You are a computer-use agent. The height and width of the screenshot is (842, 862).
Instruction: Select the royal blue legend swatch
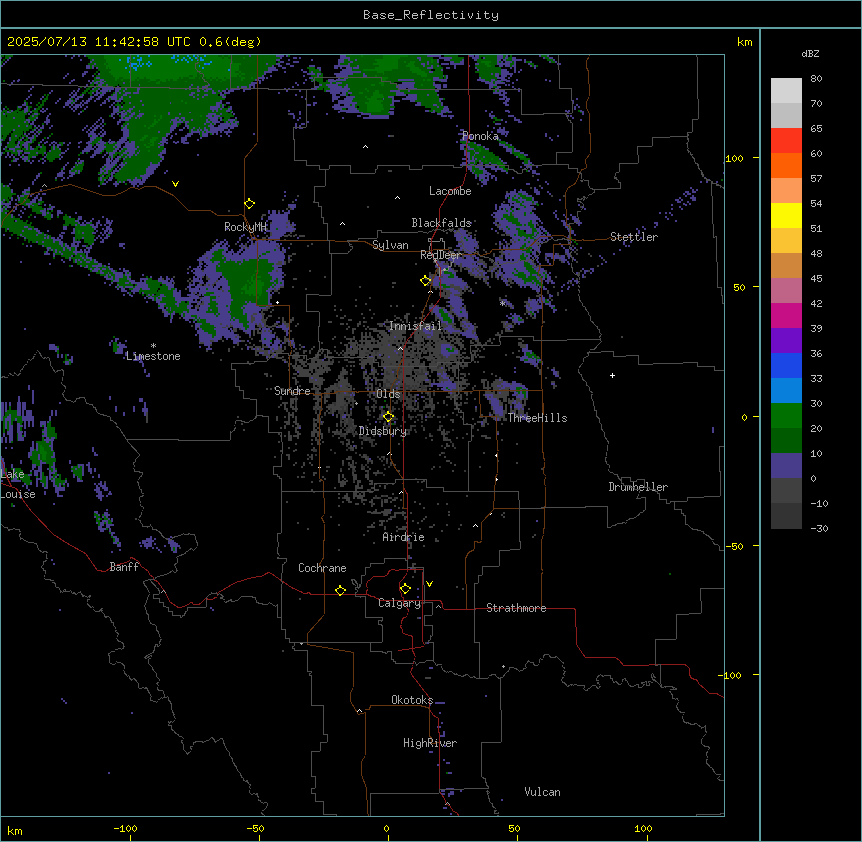[x=786, y=365]
